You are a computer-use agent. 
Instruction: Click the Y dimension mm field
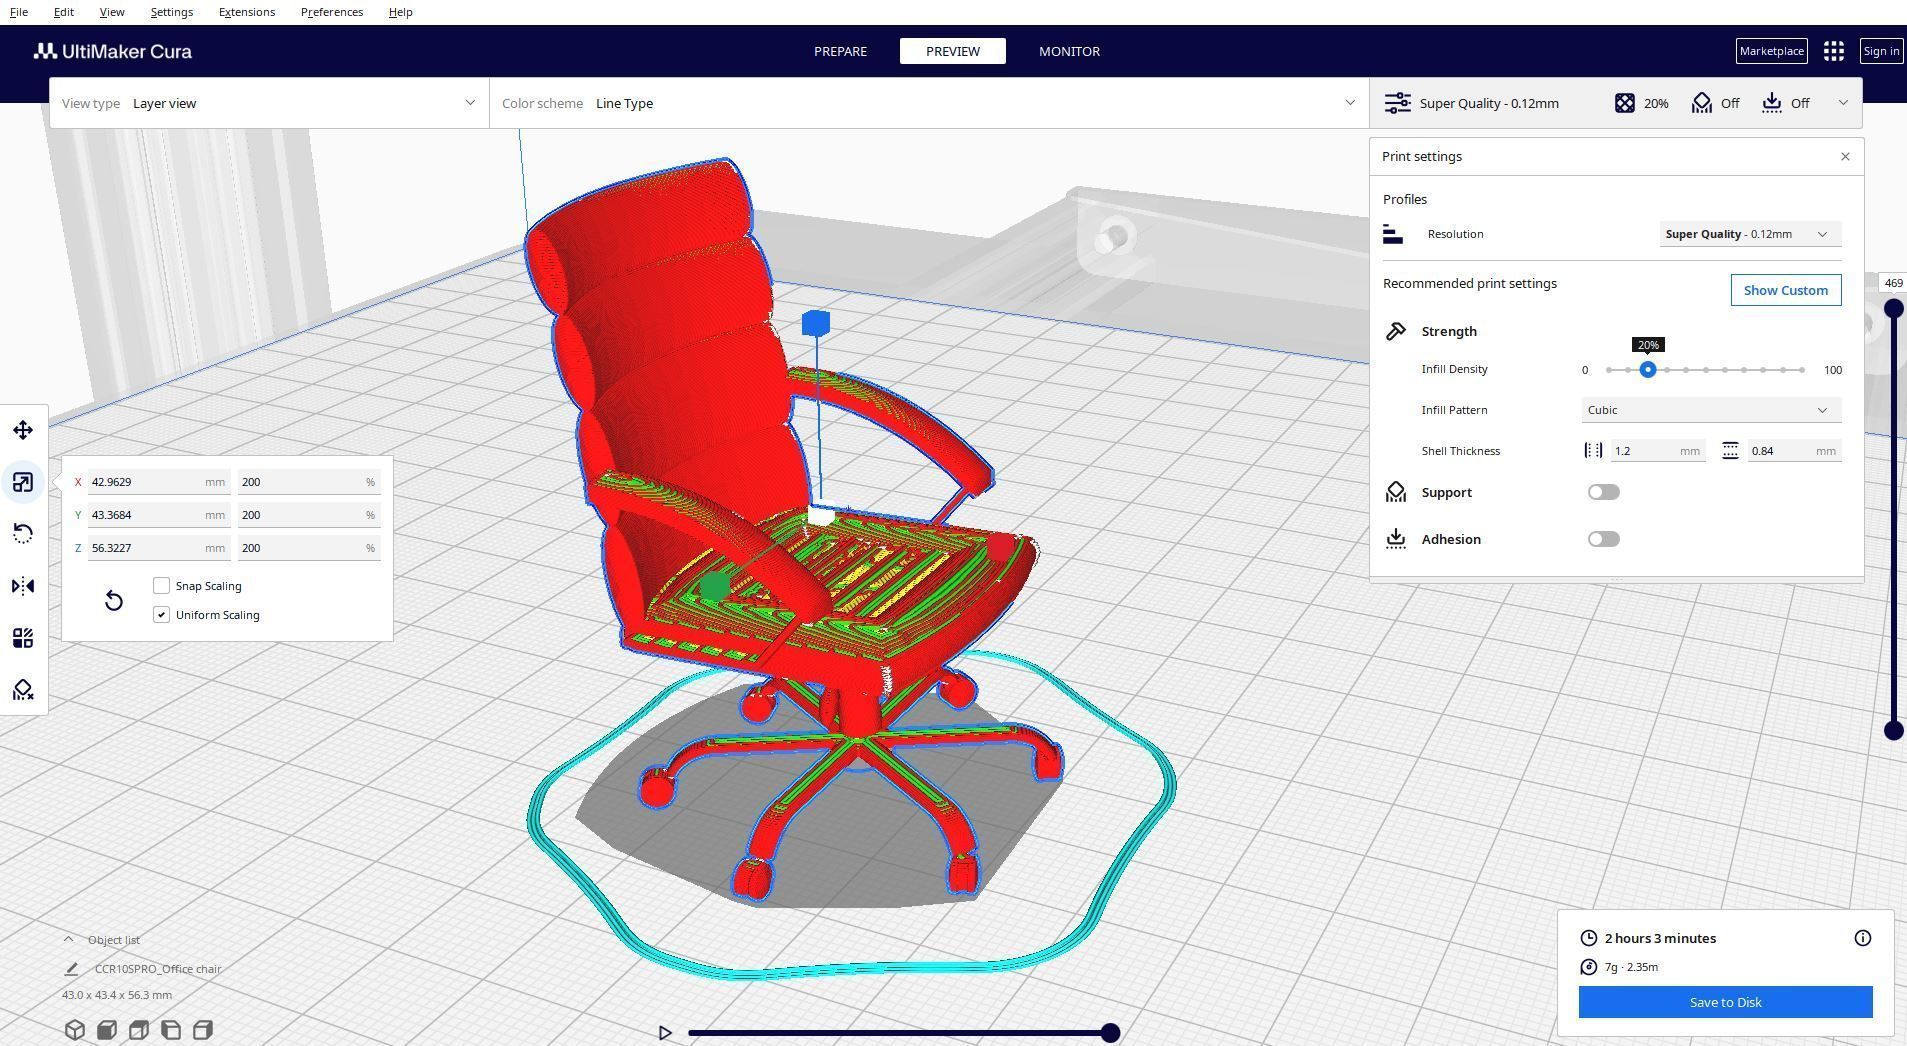[x=159, y=515]
